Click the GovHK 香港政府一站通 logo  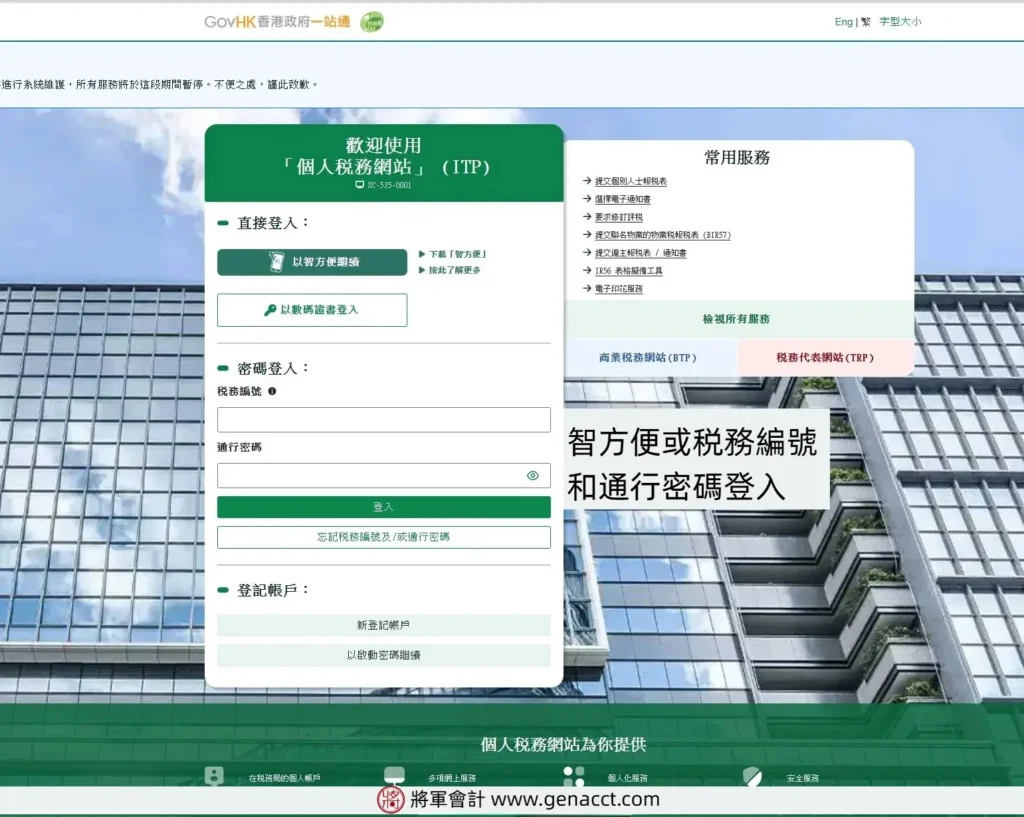[277, 22]
